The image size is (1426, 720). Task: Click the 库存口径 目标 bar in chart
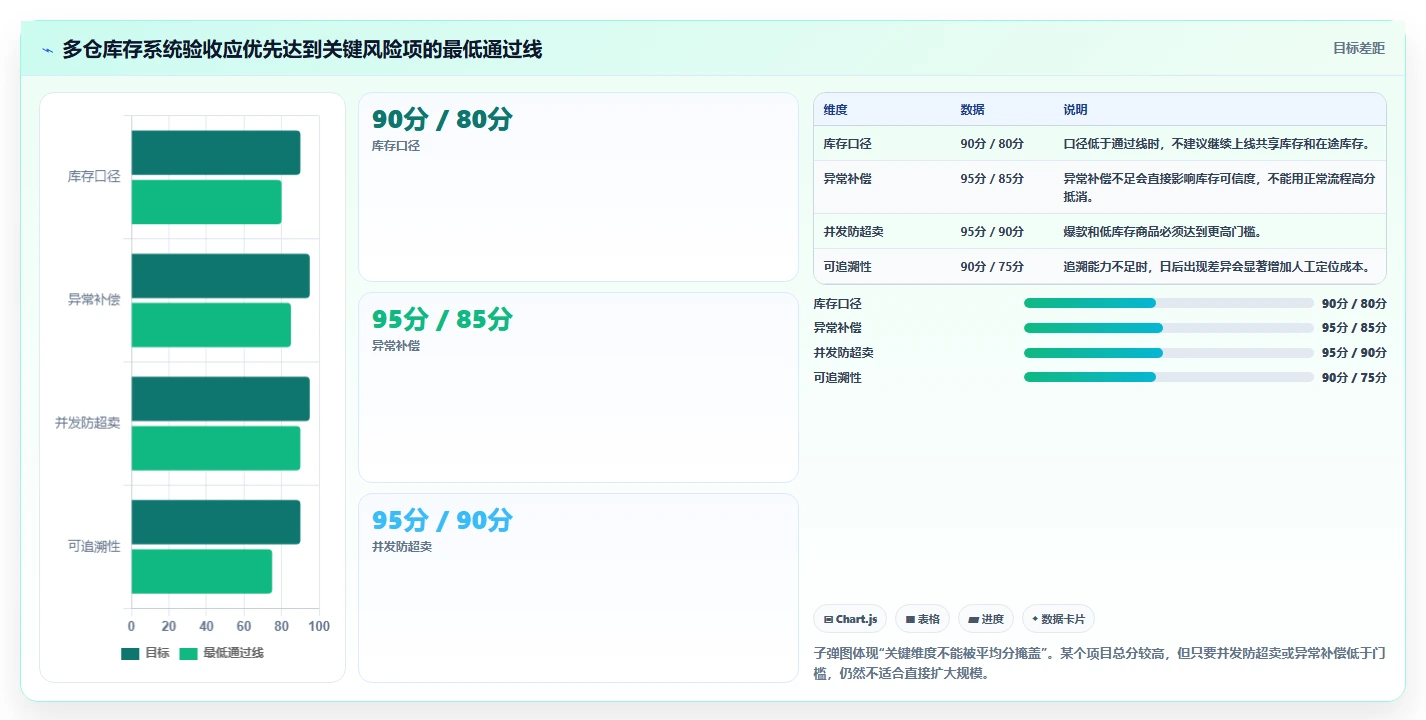click(215, 153)
